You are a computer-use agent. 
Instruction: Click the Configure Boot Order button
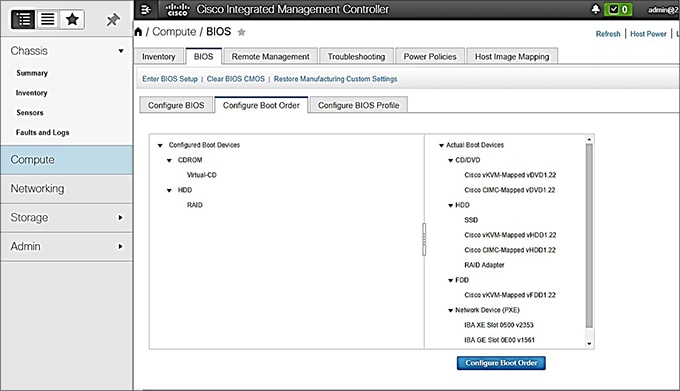[501, 363]
